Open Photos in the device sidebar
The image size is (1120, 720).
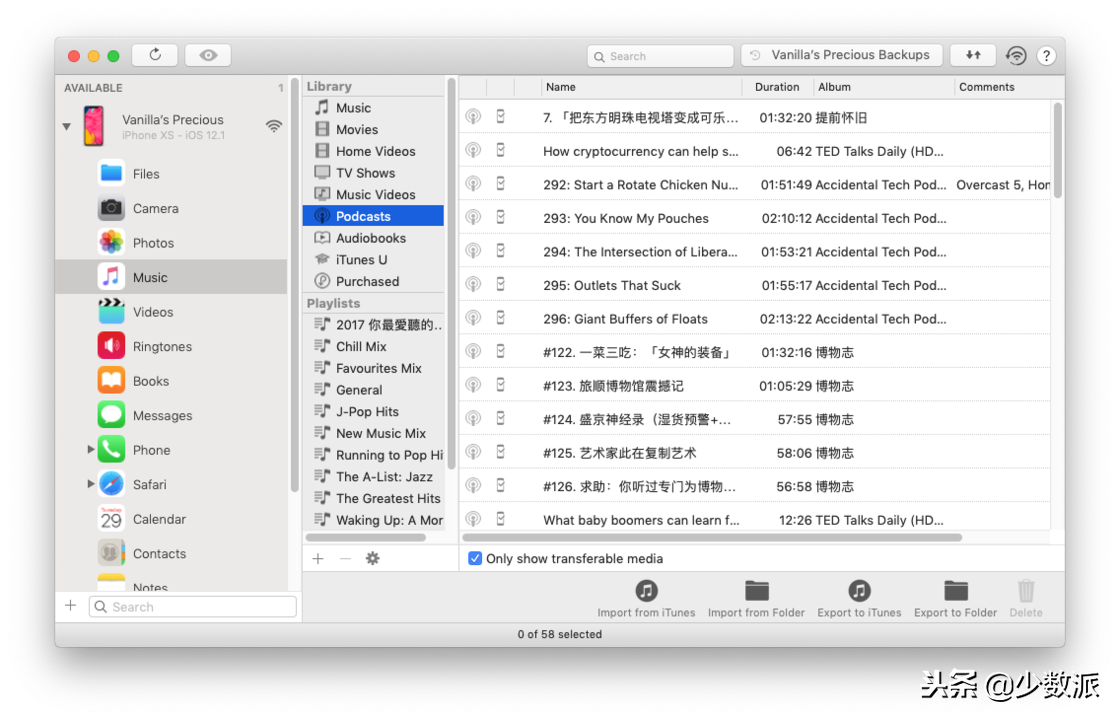[x=171, y=243]
